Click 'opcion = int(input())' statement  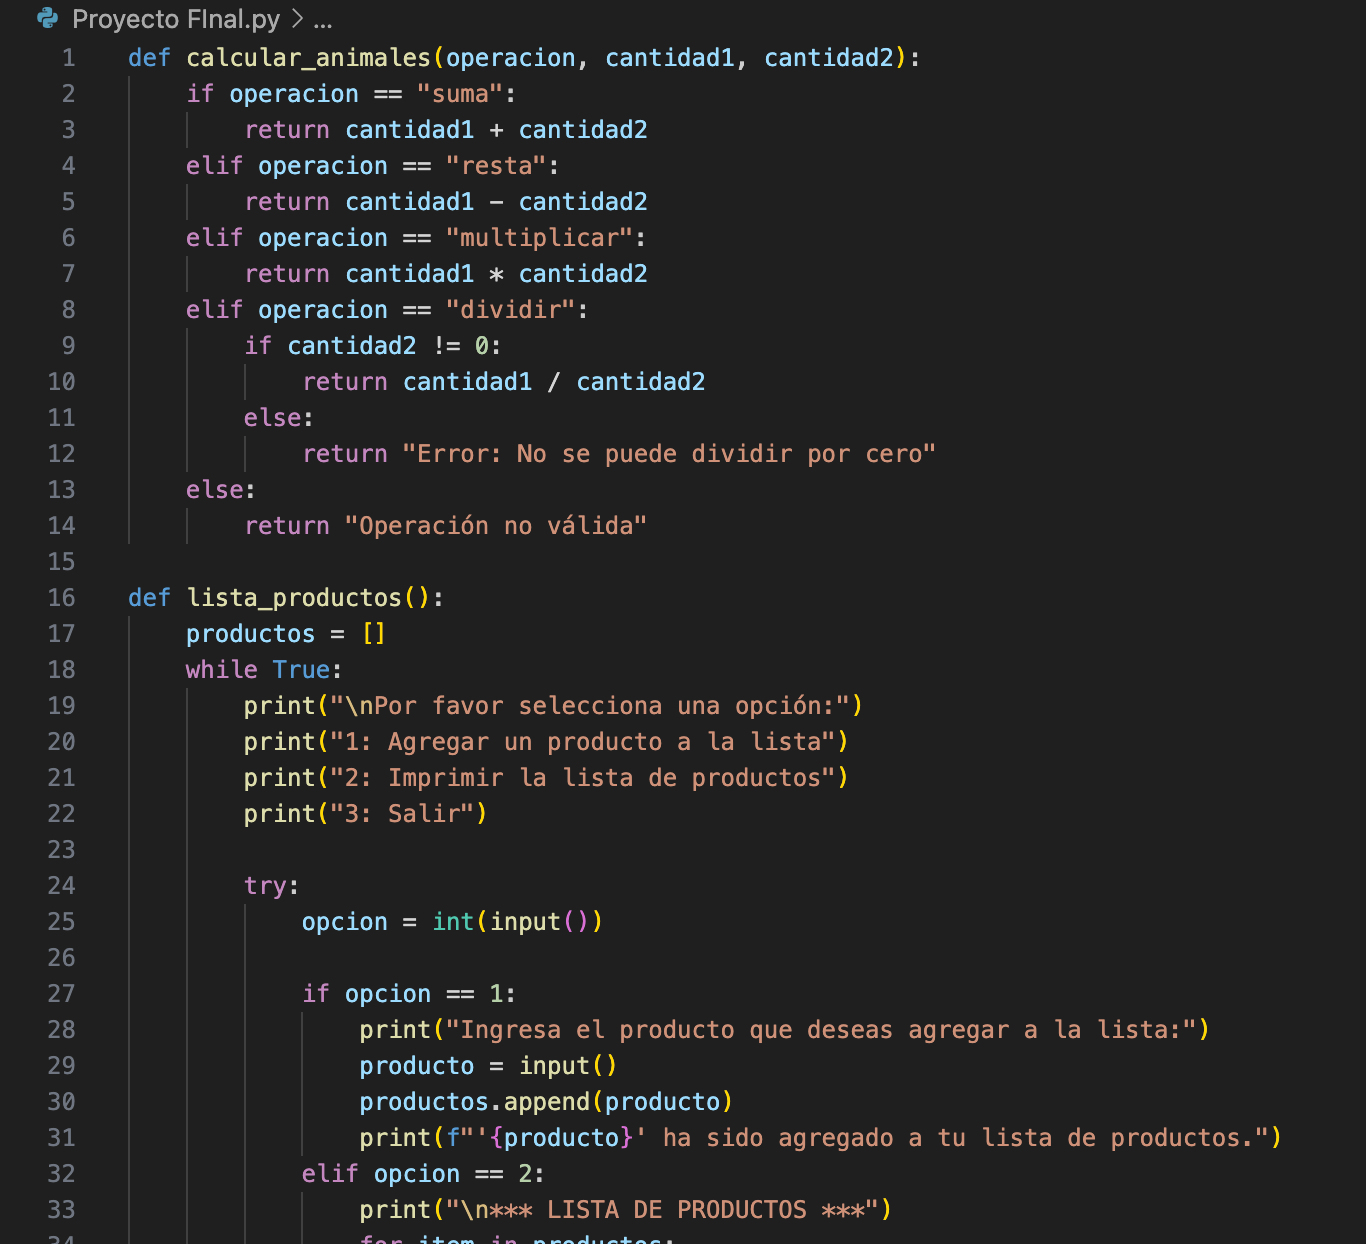point(452,922)
